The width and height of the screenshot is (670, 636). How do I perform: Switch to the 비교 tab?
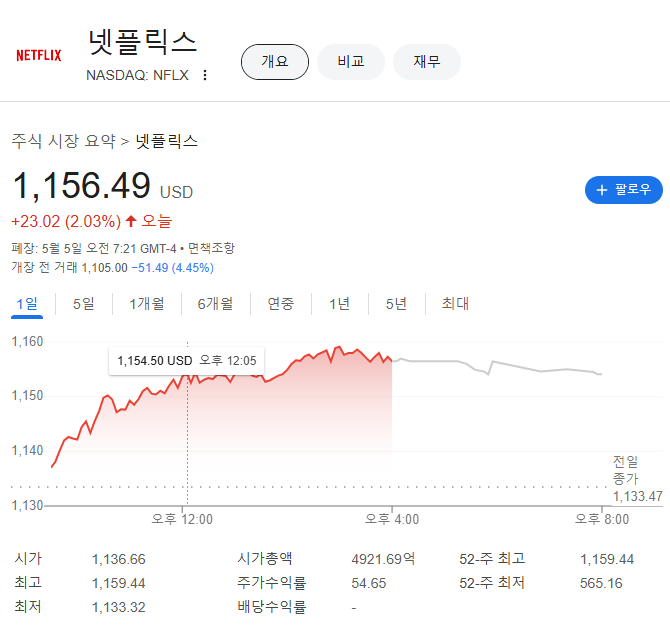351,62
